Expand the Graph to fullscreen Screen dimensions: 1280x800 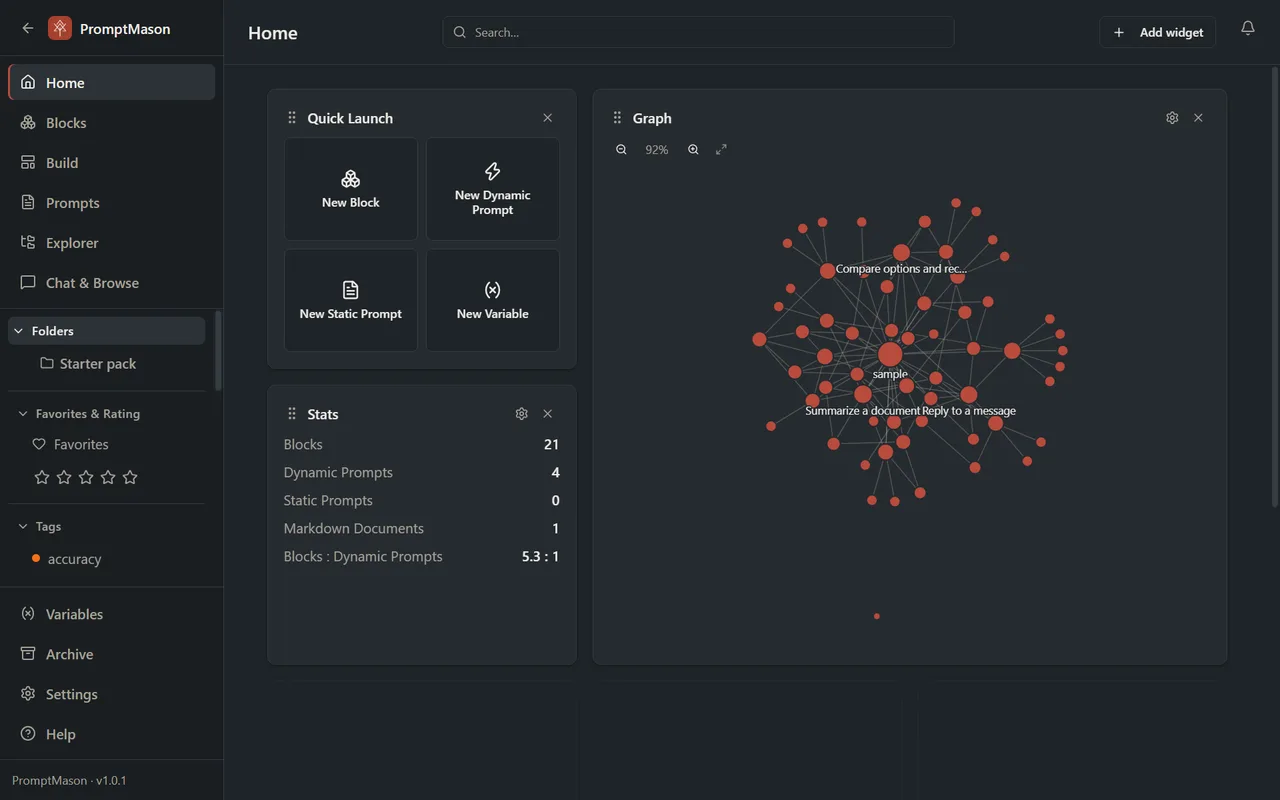coord(721,150)
